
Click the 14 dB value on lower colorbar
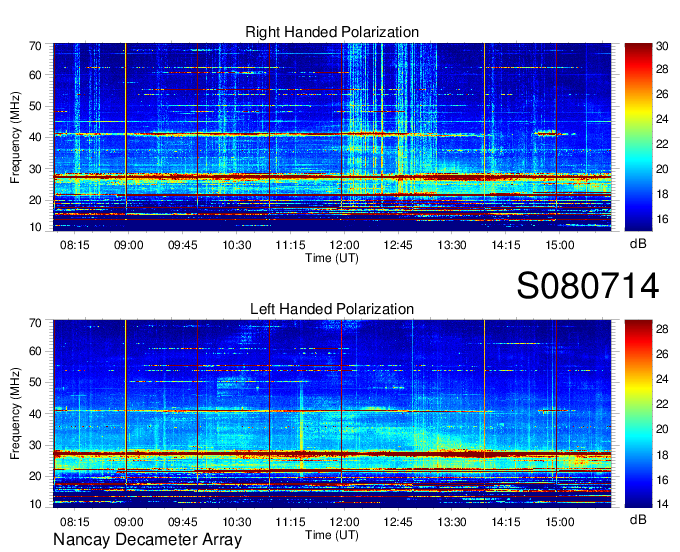click(x=662, y=504)
